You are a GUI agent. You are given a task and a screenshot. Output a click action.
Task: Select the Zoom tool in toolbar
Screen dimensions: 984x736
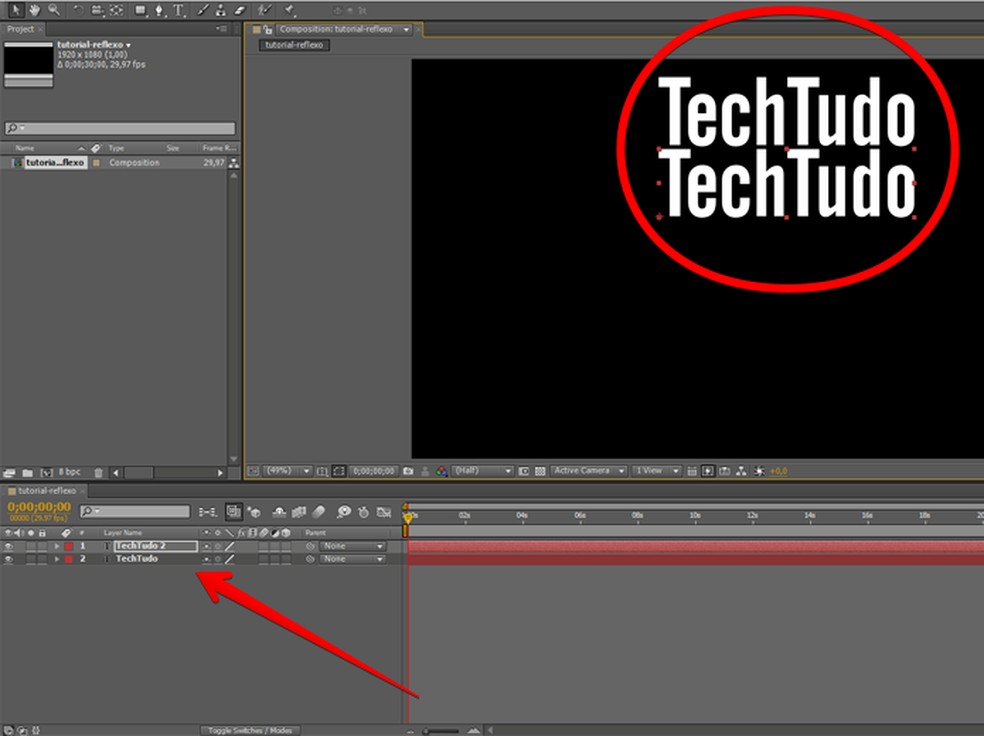tap(53, 10)
